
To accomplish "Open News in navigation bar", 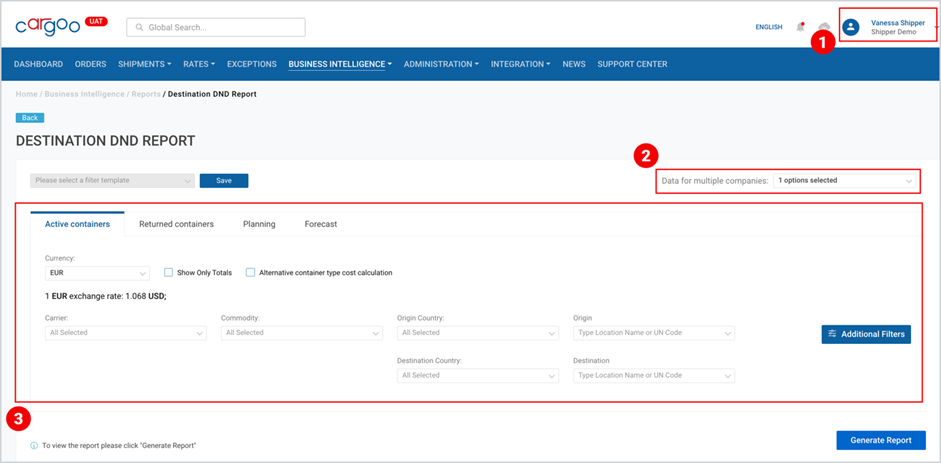I will click(x=574, y=64).
